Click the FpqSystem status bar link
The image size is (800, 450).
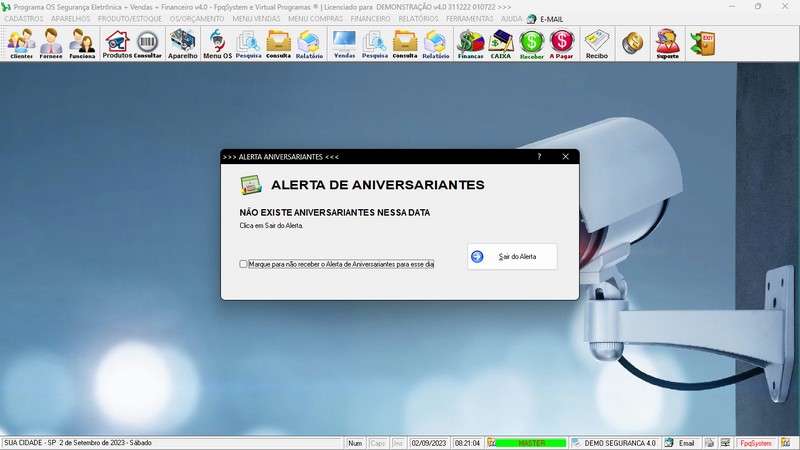click(756, 443)
